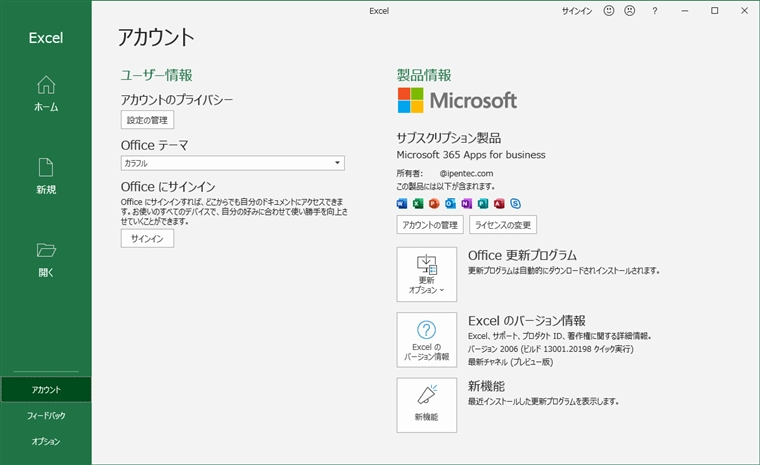The image size is (760, 465).
Task: Select アカウント in the sidebar
Action: pyautogui.click(x=46, y=390)
